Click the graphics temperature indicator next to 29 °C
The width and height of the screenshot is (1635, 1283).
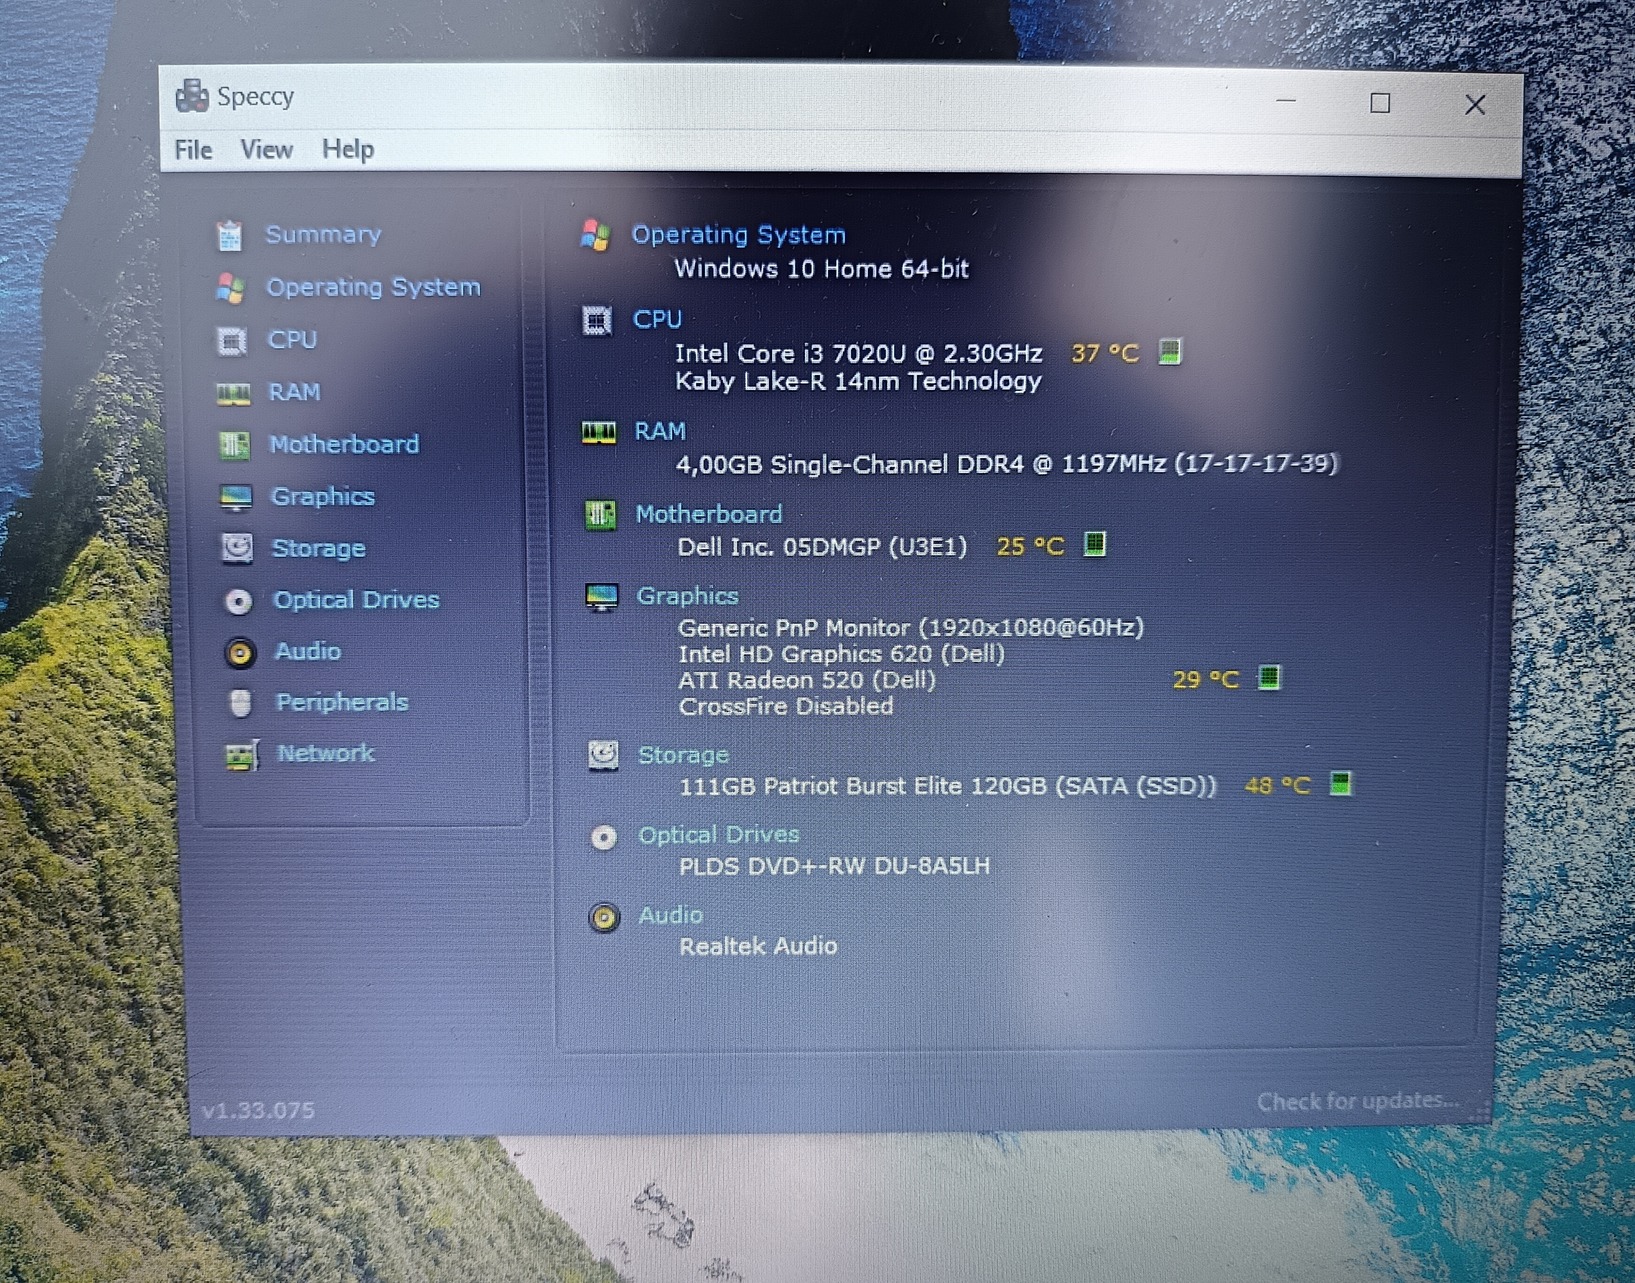[x=1269, y=678]
